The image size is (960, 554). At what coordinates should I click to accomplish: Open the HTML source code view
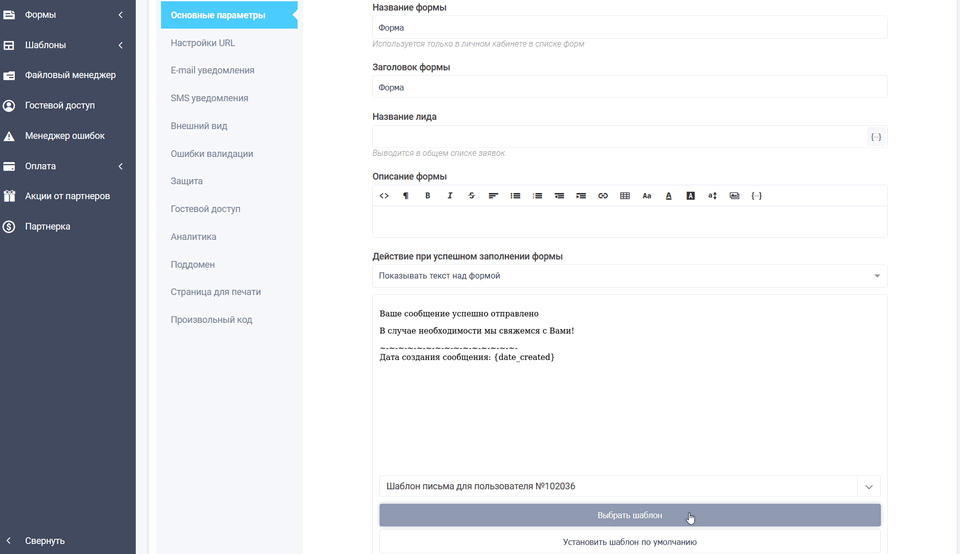[384, 196]
